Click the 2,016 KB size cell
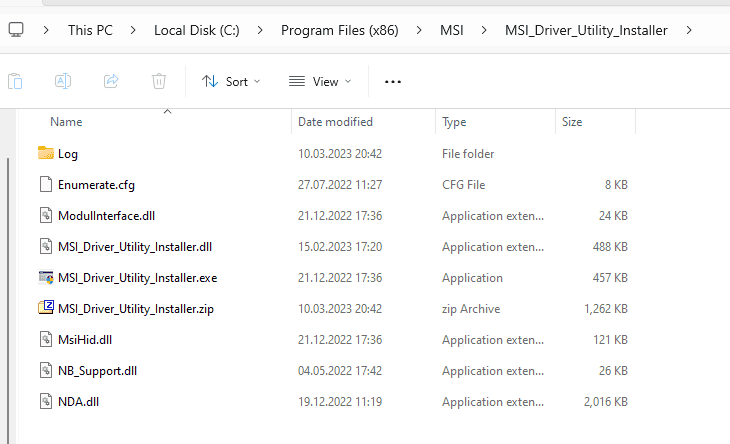The image size is (730, 444). [x=606, y=402]
